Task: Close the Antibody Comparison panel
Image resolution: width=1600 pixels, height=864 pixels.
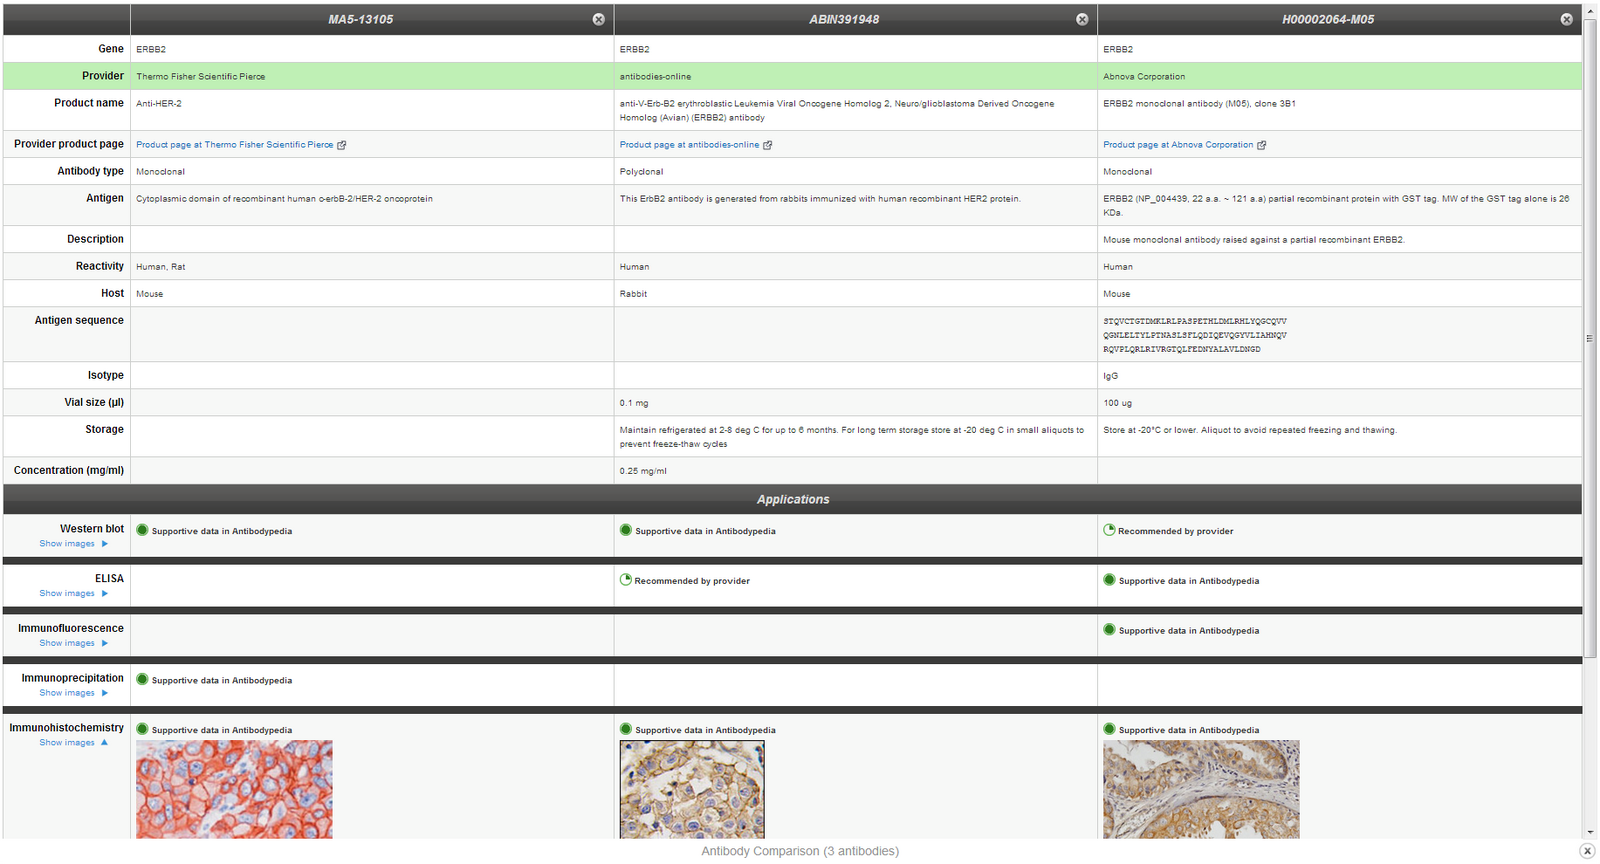Action: tap(1586, 851)
